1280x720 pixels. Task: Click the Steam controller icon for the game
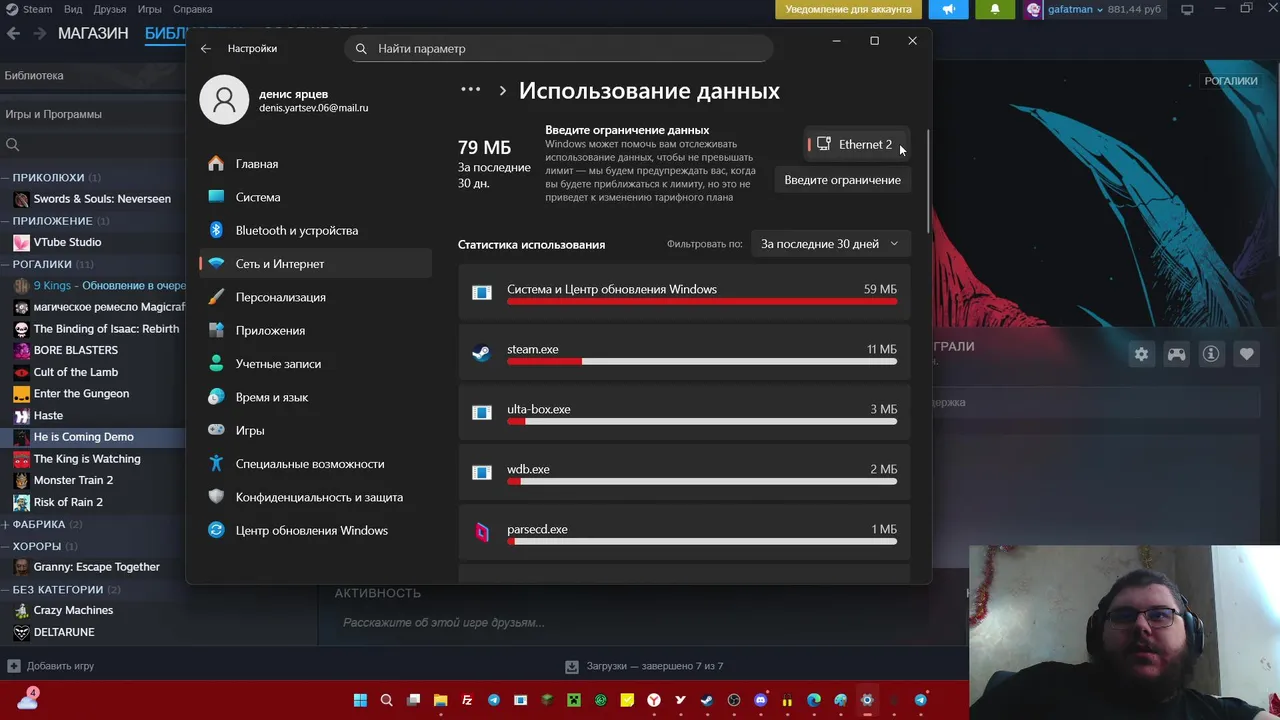[1176, 354]
